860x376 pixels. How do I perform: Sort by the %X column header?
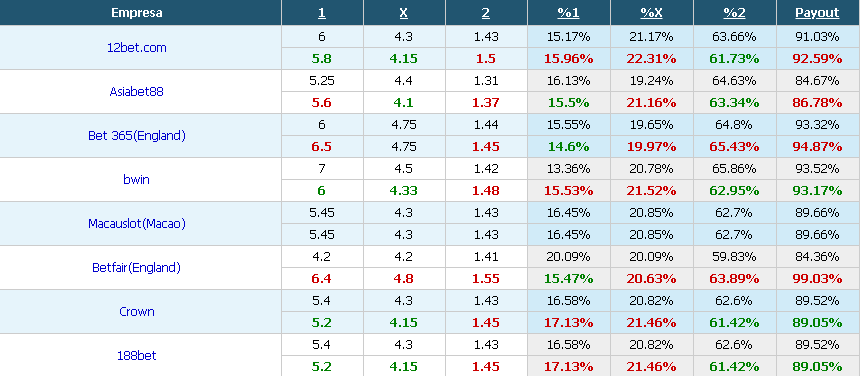point(652,13)
